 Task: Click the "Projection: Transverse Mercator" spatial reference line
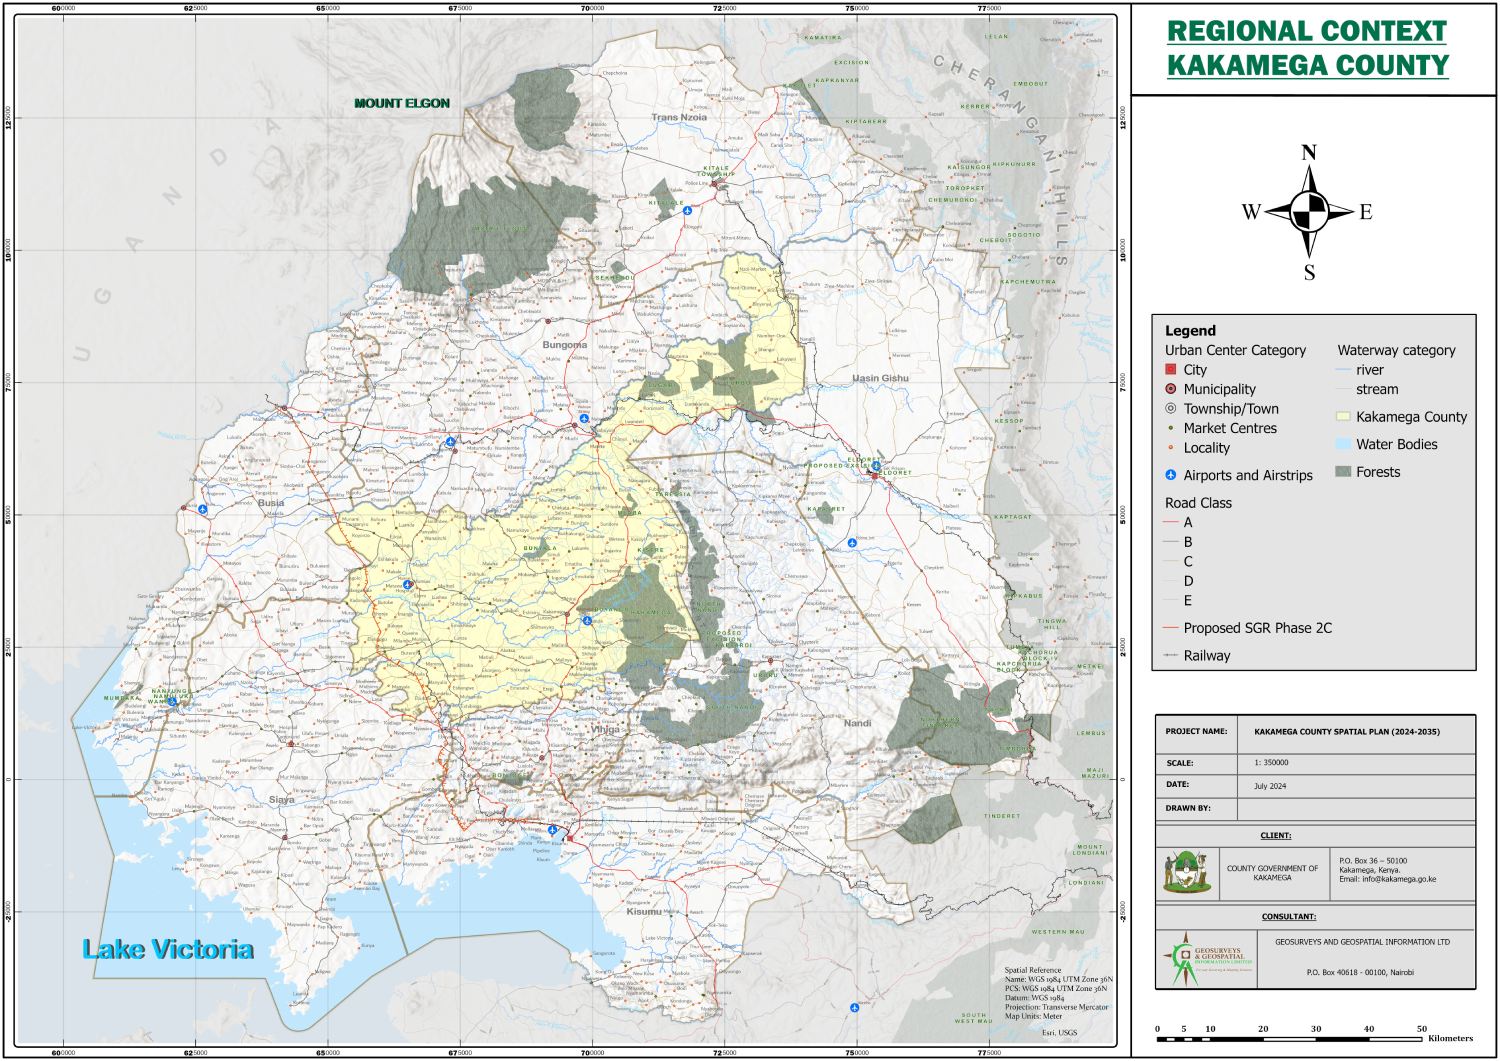(x=1056, y=1007)
